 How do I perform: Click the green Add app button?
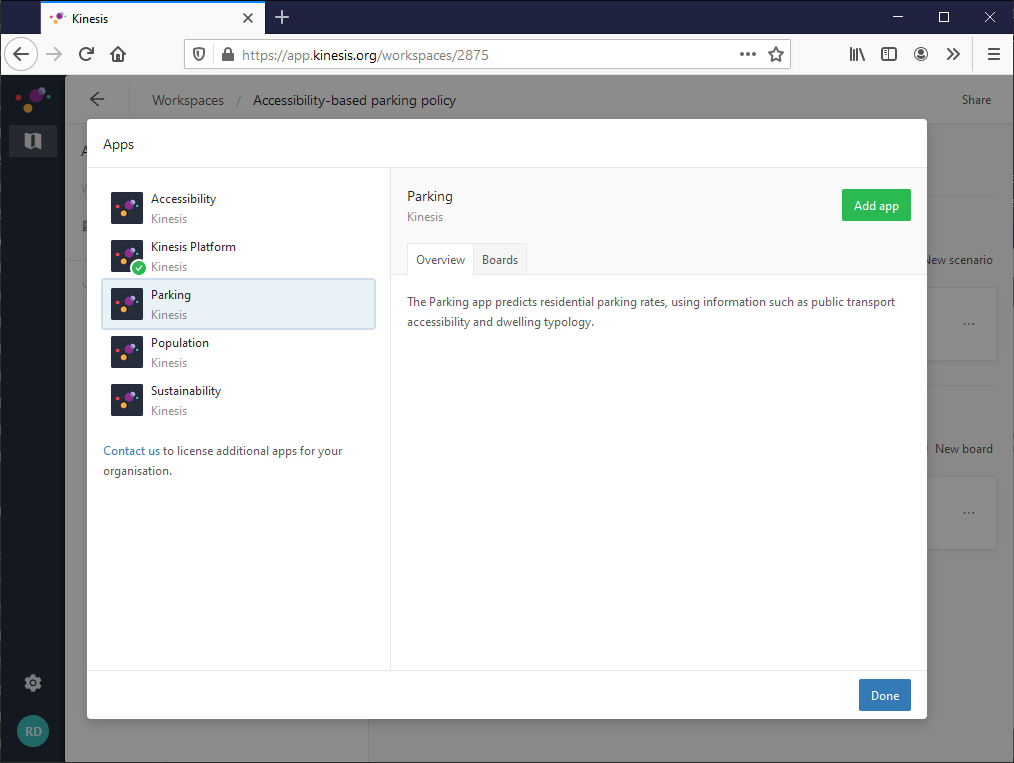[x=876, y=205]
